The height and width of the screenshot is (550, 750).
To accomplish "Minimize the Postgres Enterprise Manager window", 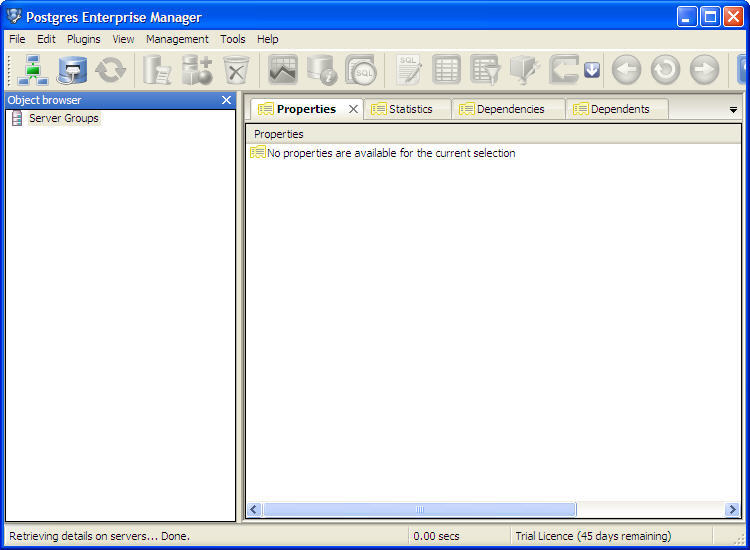I will point(687,17).
